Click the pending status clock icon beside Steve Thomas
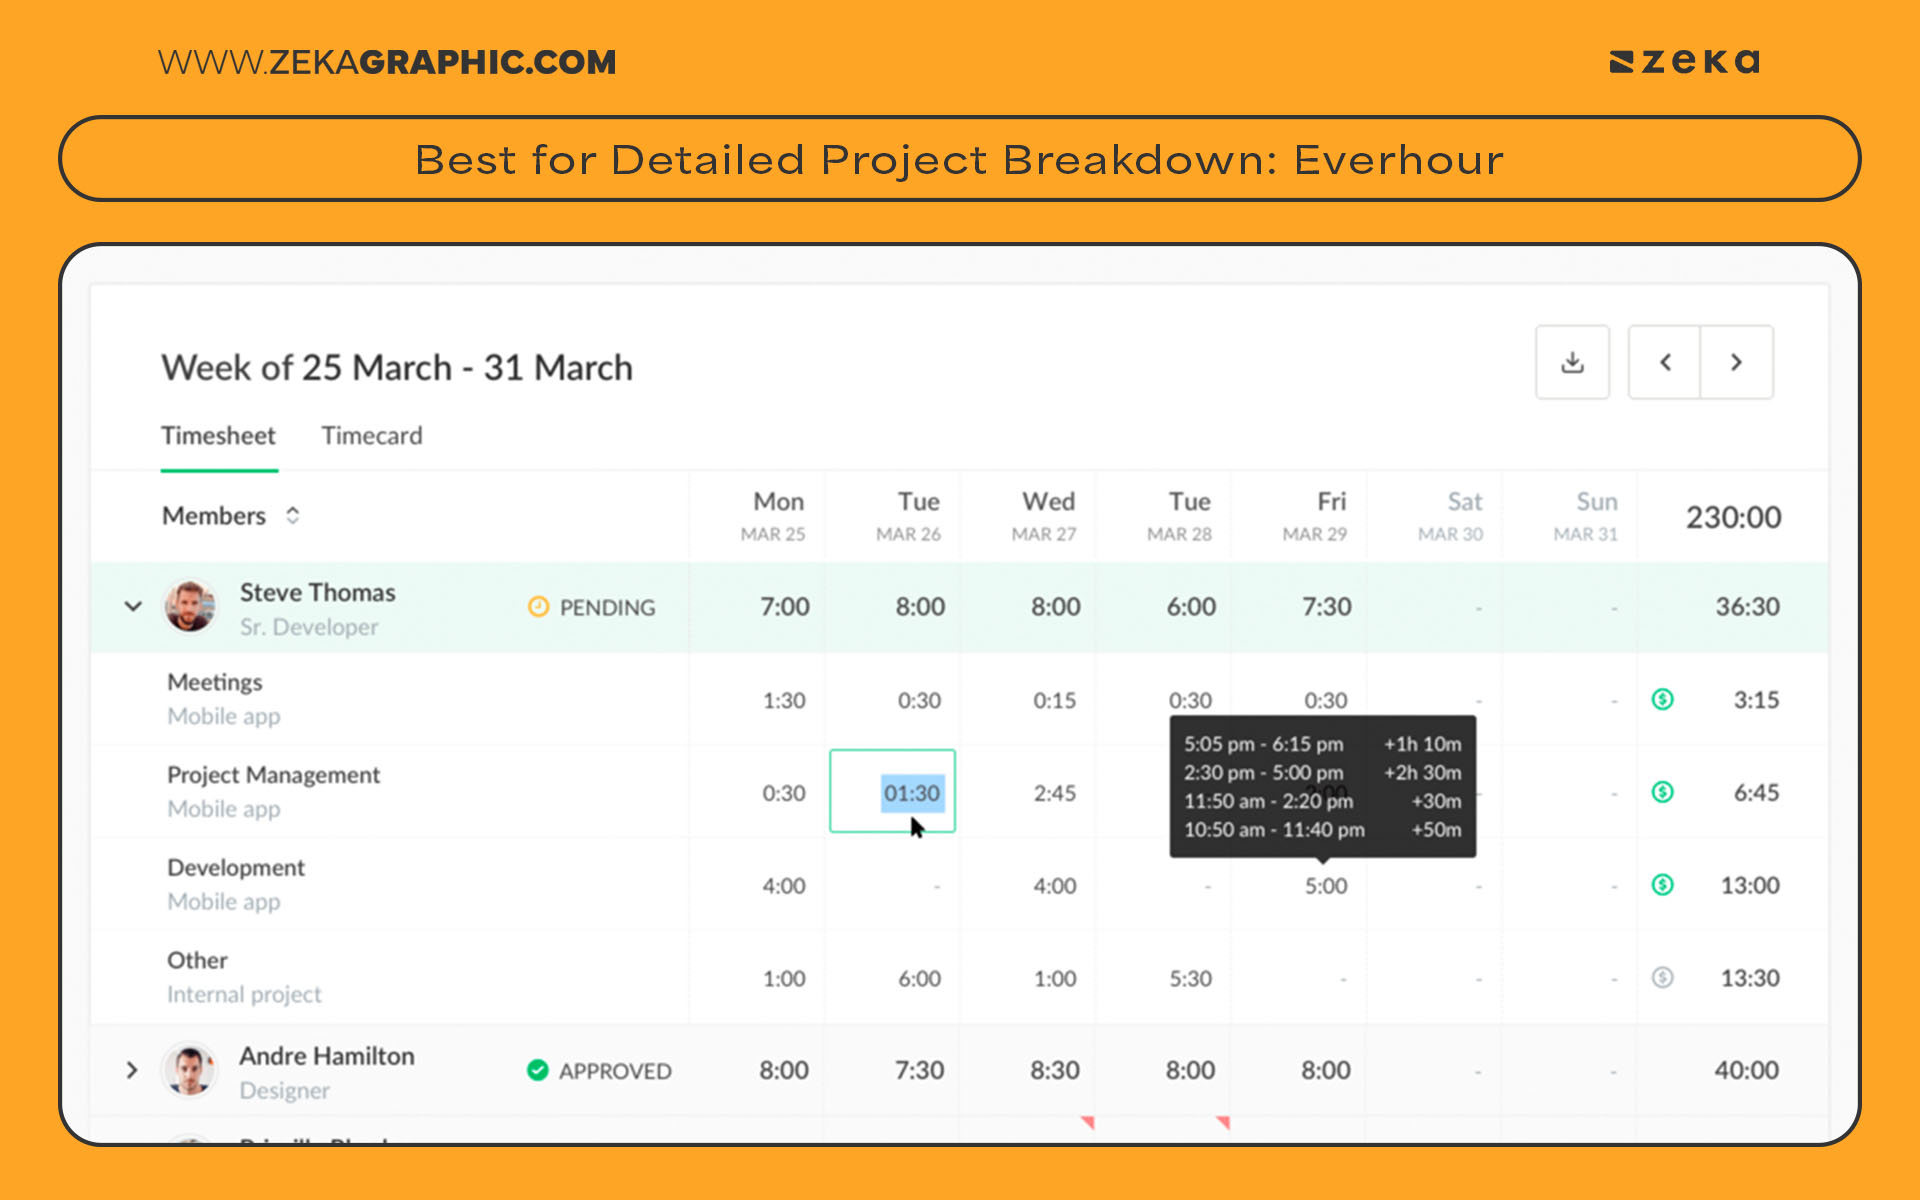The height and width of the screenshot is (1200, 1920). [538, 606]
